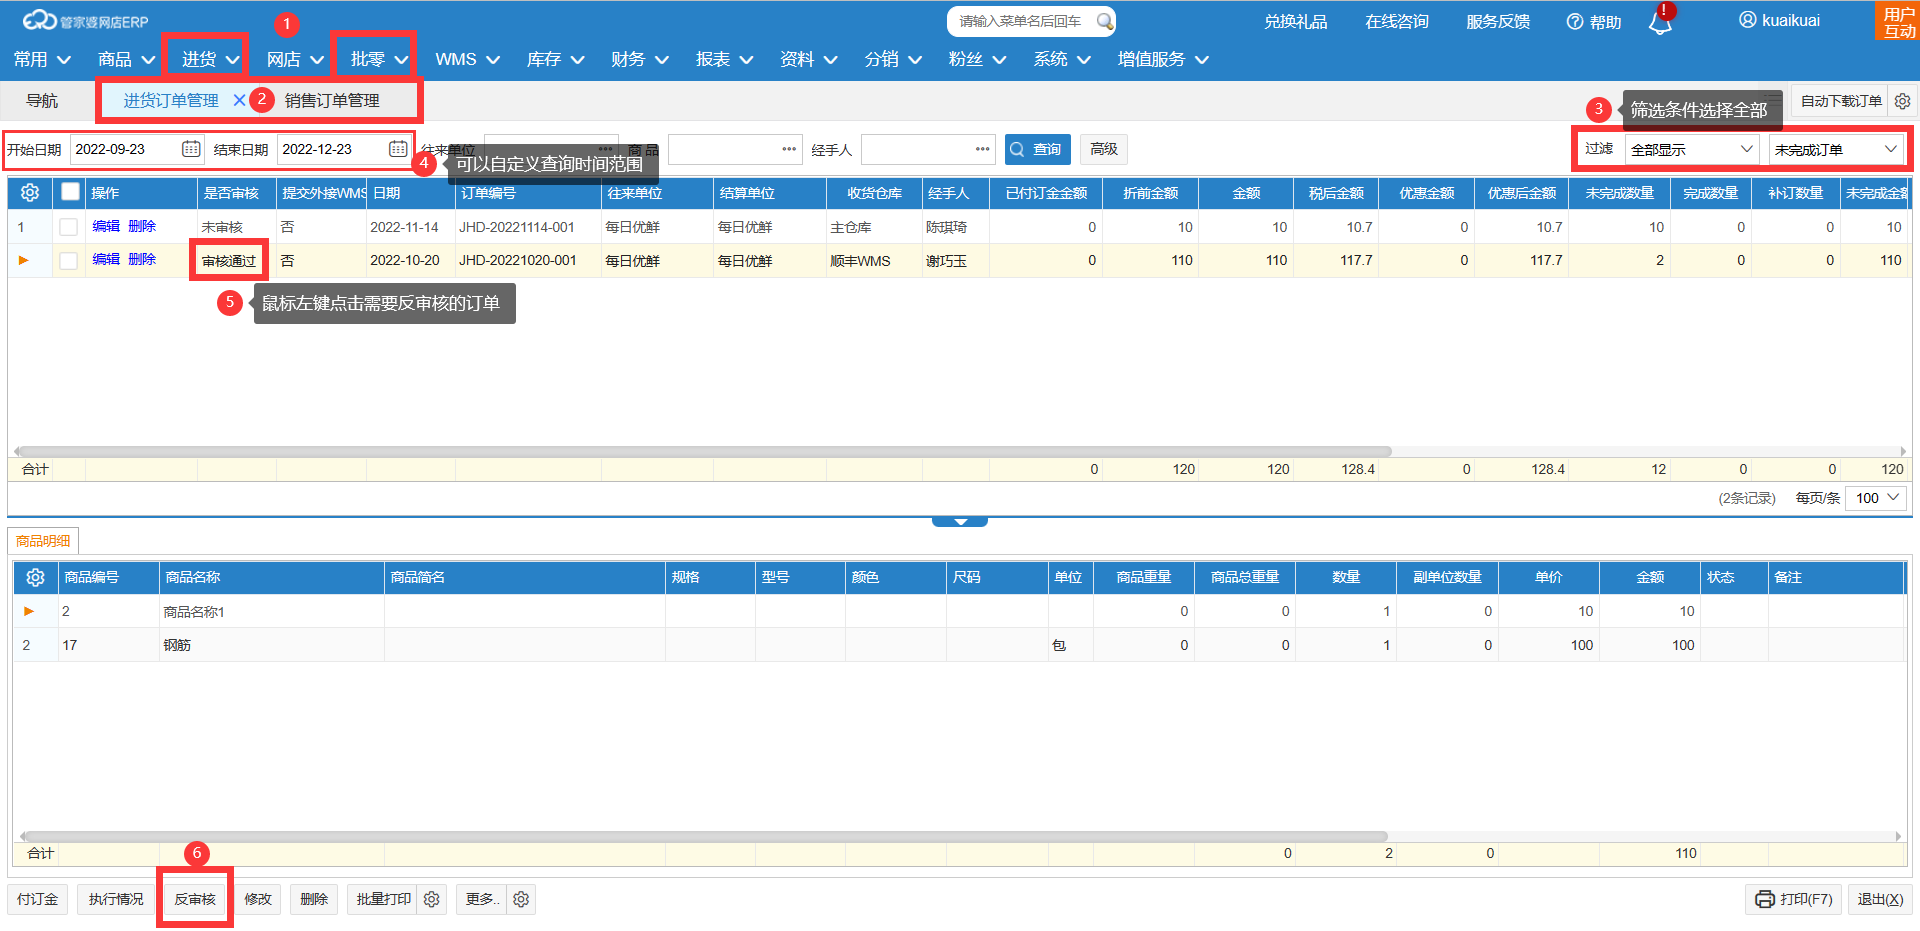Open the 库存 menu

[555, 60]
